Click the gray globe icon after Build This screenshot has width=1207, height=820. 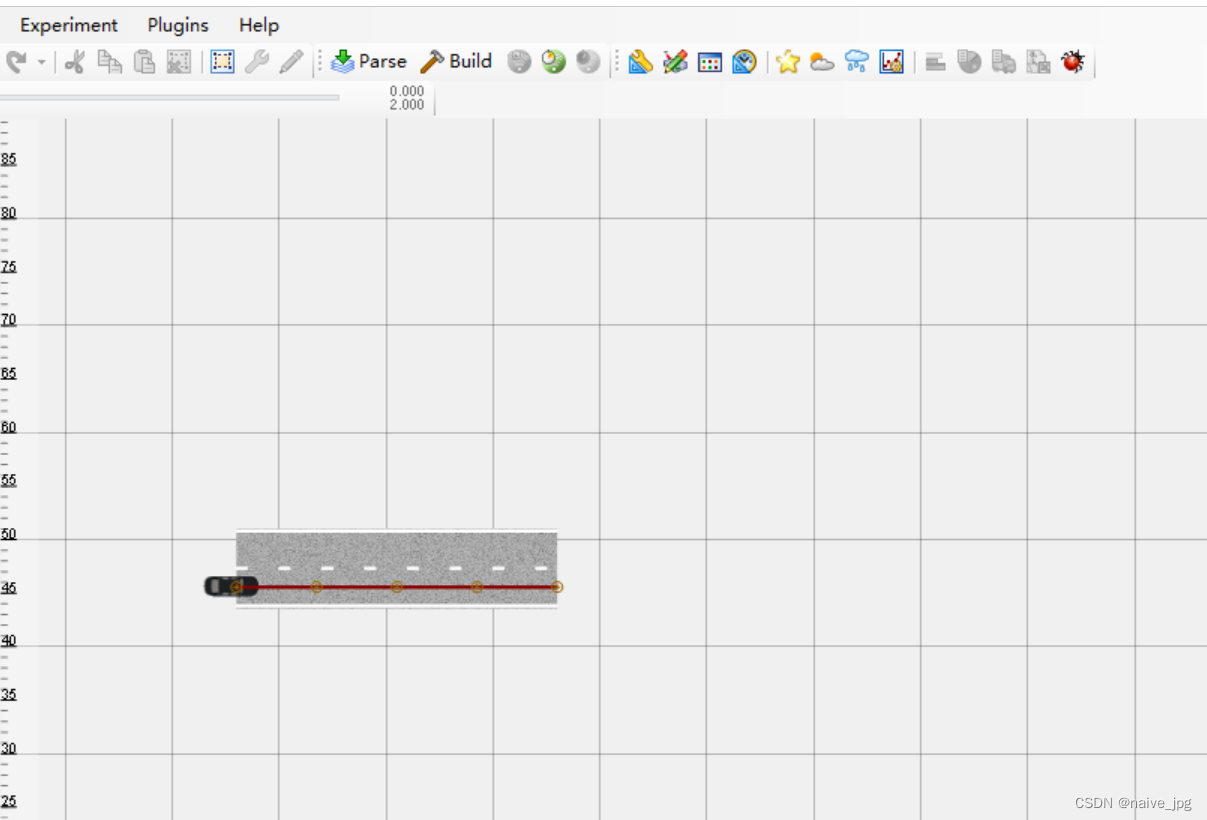519,62
